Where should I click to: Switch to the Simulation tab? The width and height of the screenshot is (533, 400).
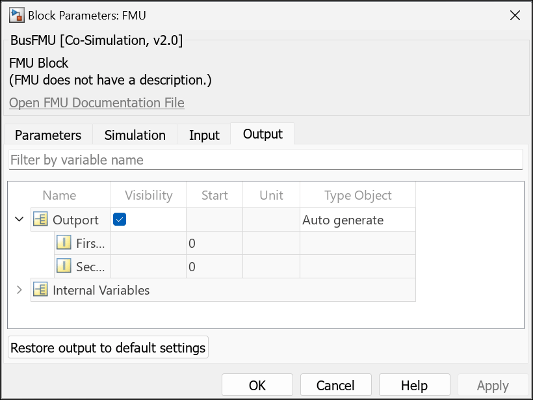[x=135, y=135]
